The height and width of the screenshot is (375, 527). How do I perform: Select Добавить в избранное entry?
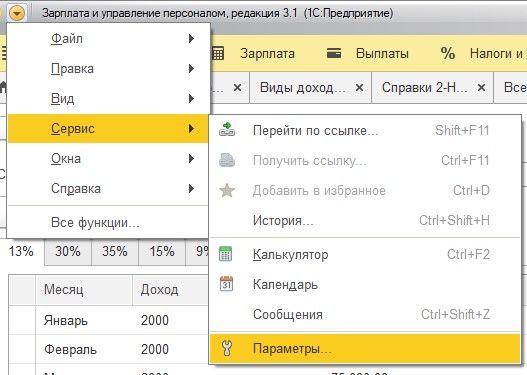coord(365,190)
